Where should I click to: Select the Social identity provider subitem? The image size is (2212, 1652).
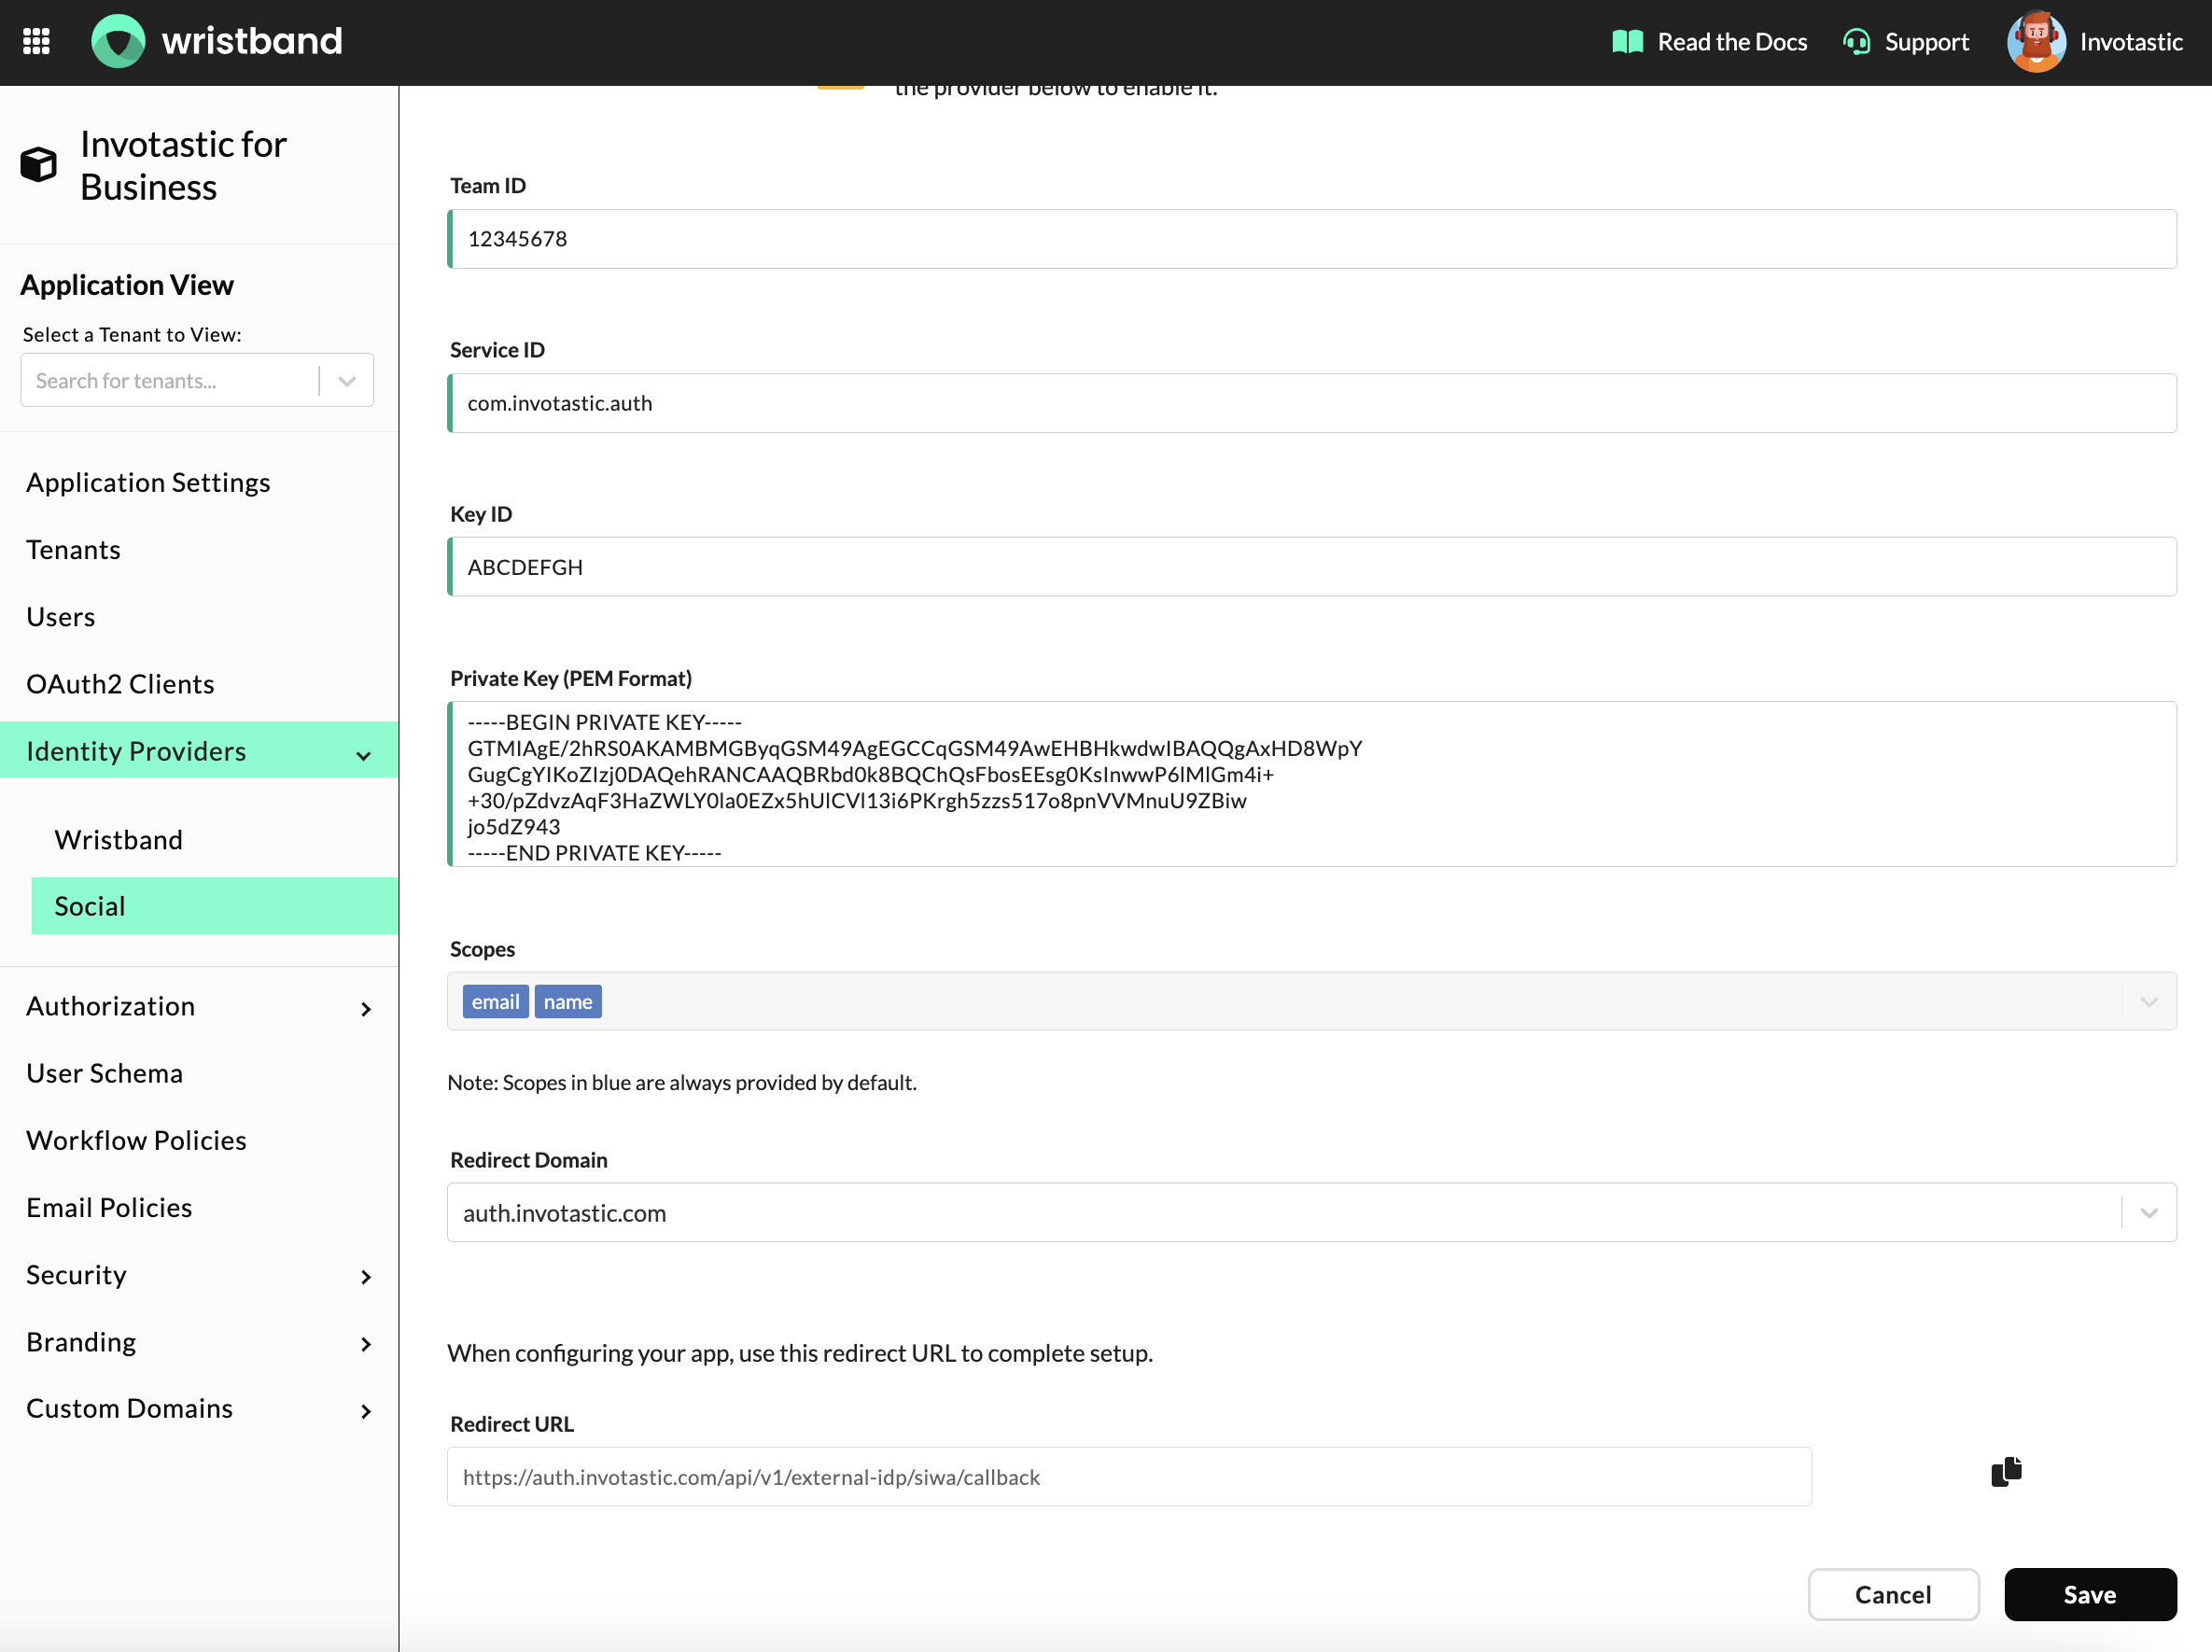click(x=215, y=906)
